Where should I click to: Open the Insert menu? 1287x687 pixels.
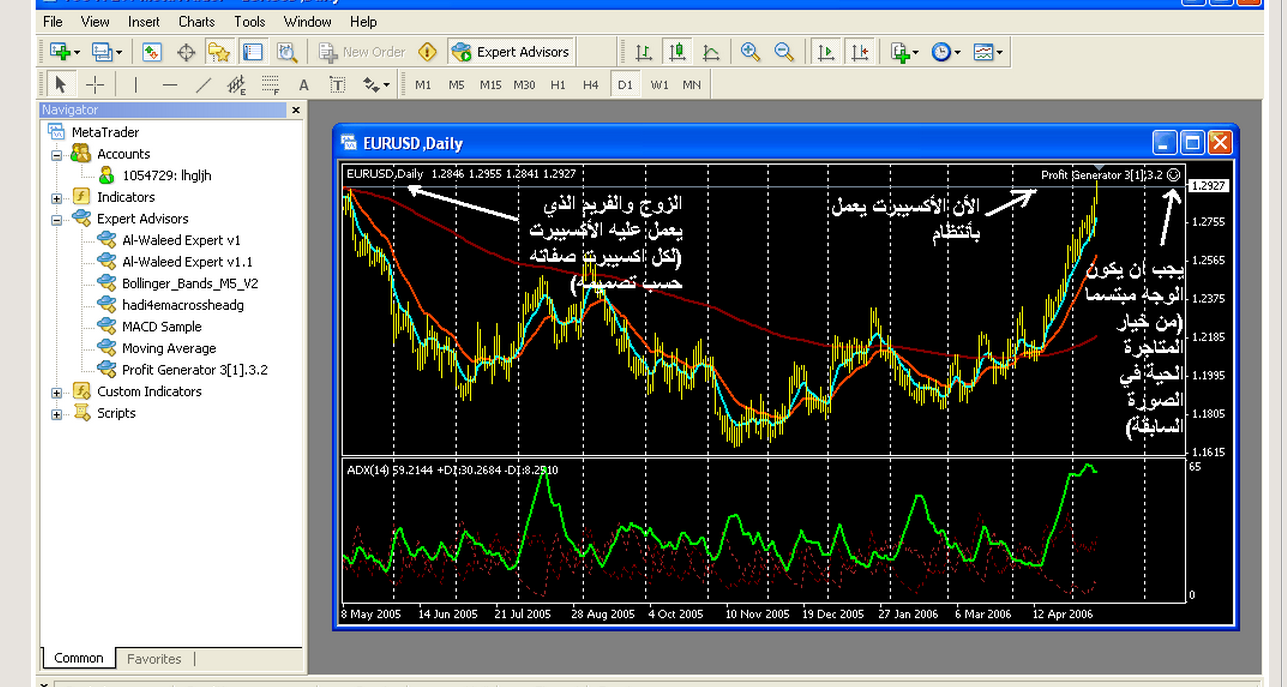[144, 21]
